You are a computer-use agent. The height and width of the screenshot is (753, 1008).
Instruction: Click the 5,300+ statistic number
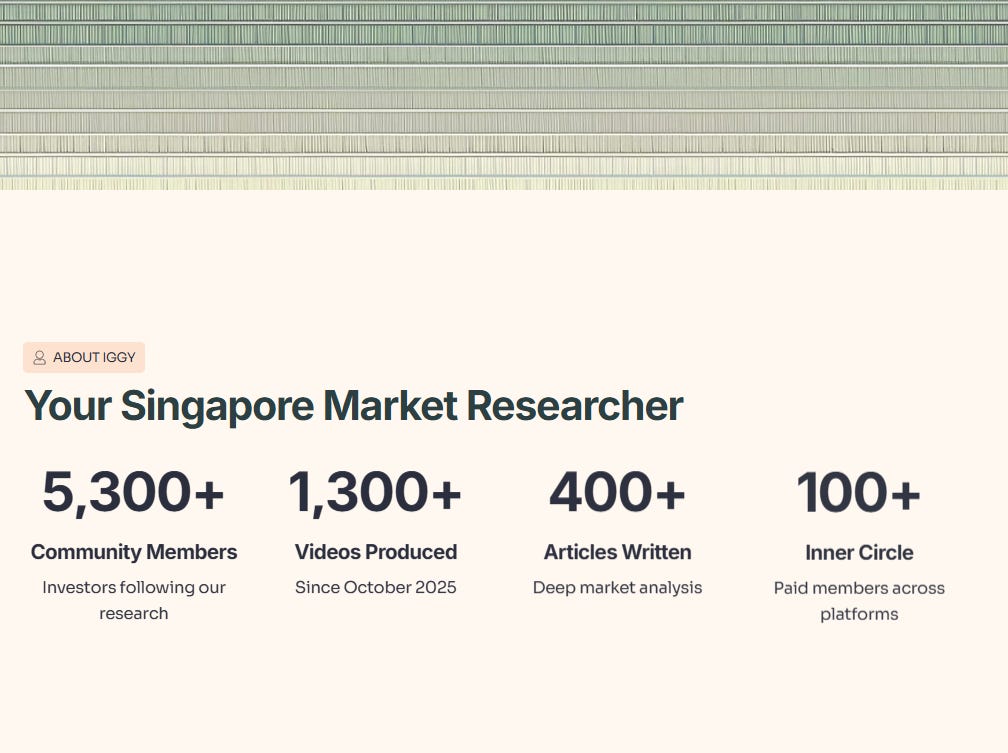tap(134, 492)
